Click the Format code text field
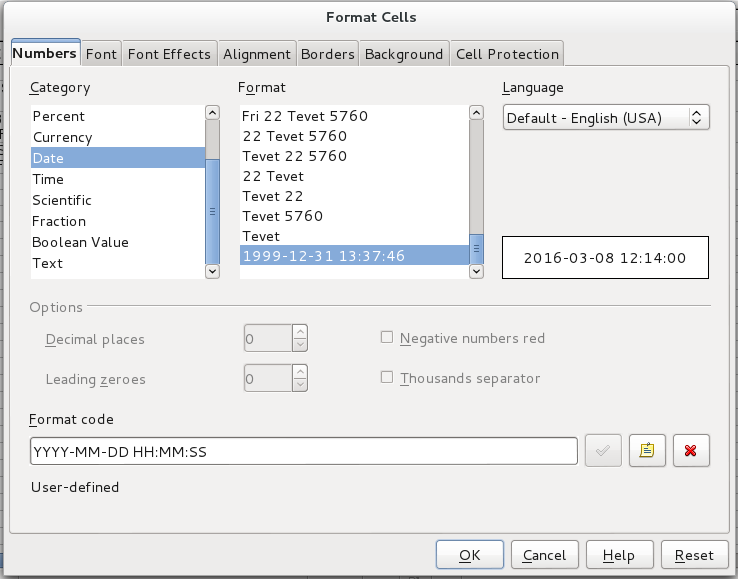Screen dimensions: 738x579 [x=304, y=451]
